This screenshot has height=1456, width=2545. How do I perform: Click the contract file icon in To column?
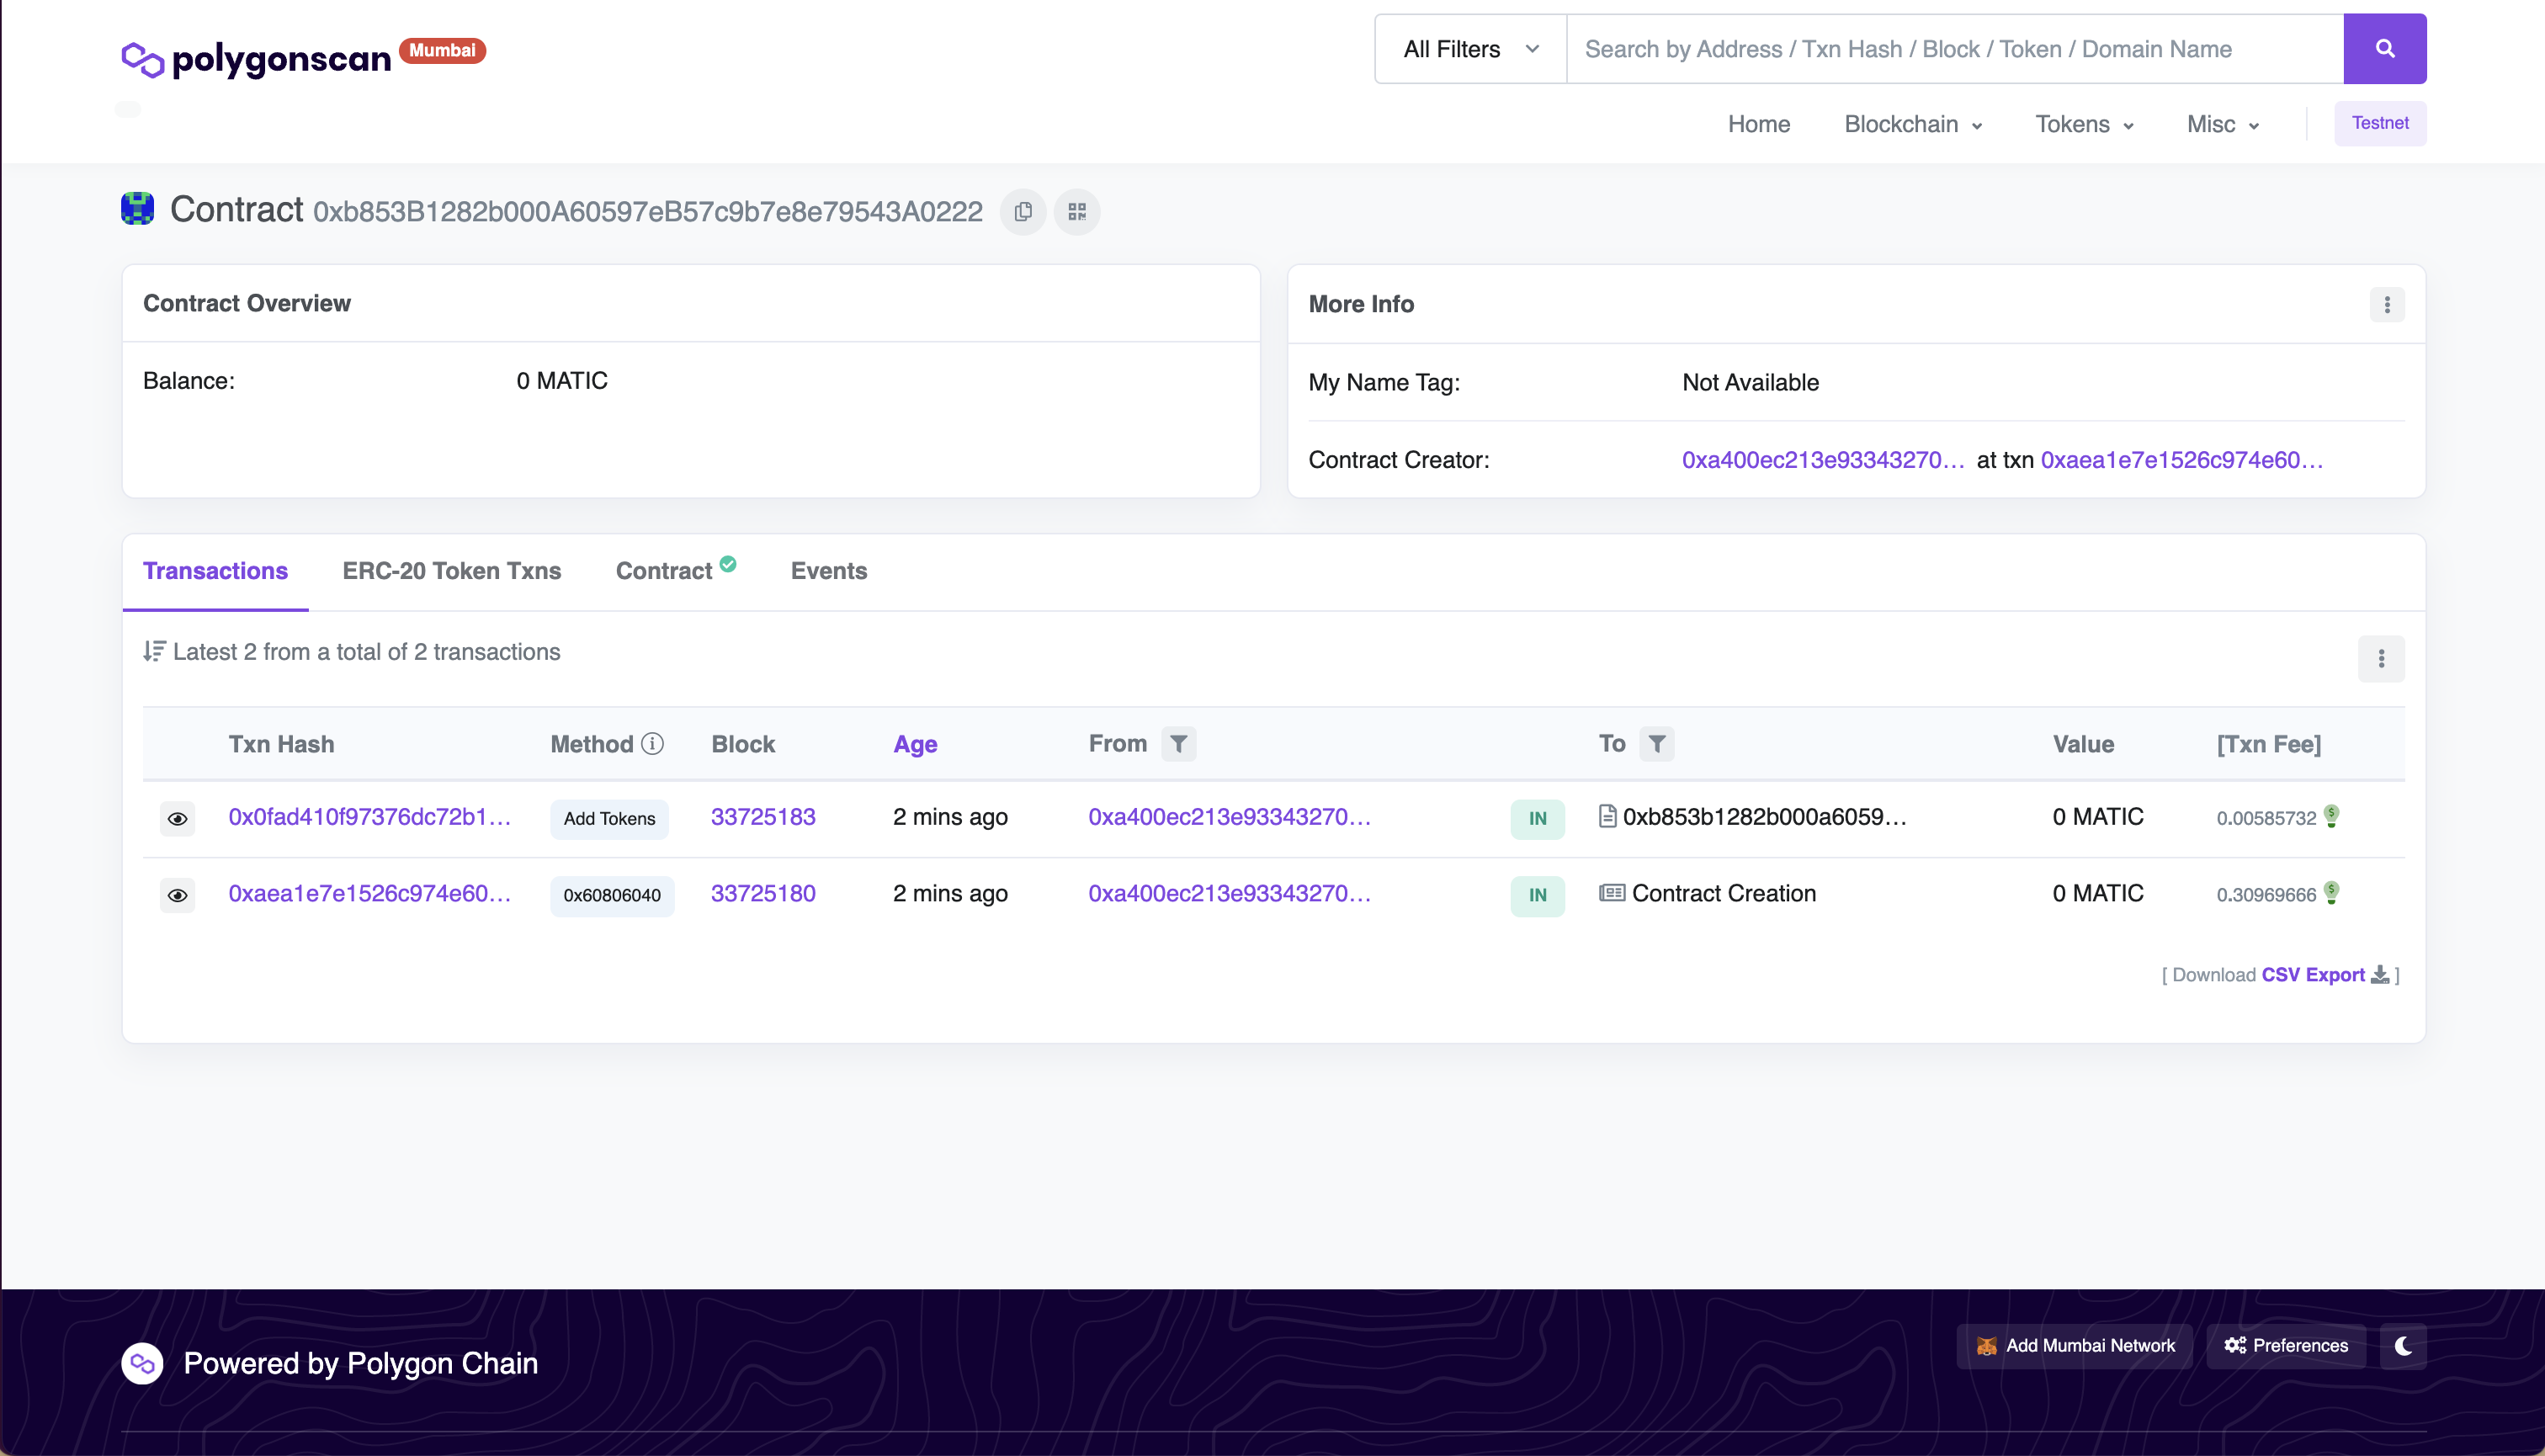(x=1607, y=817)
